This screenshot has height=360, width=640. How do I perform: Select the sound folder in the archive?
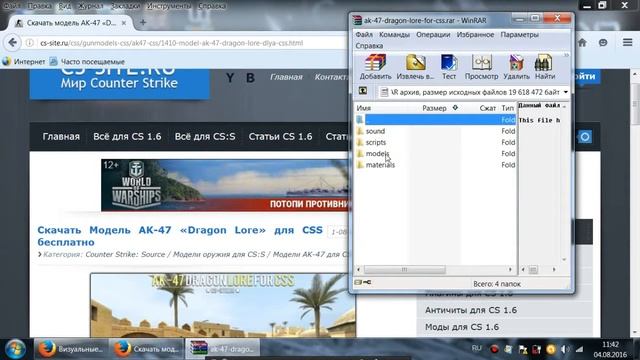pyautogui.click(x=375, y=131)
